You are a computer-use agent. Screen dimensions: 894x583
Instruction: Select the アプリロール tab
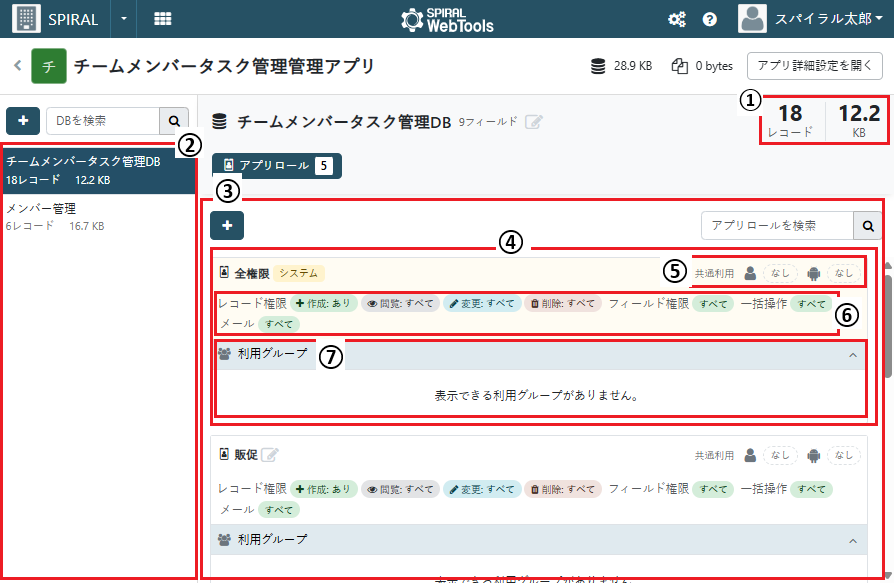pyautogui.click(x=277, y=166)
